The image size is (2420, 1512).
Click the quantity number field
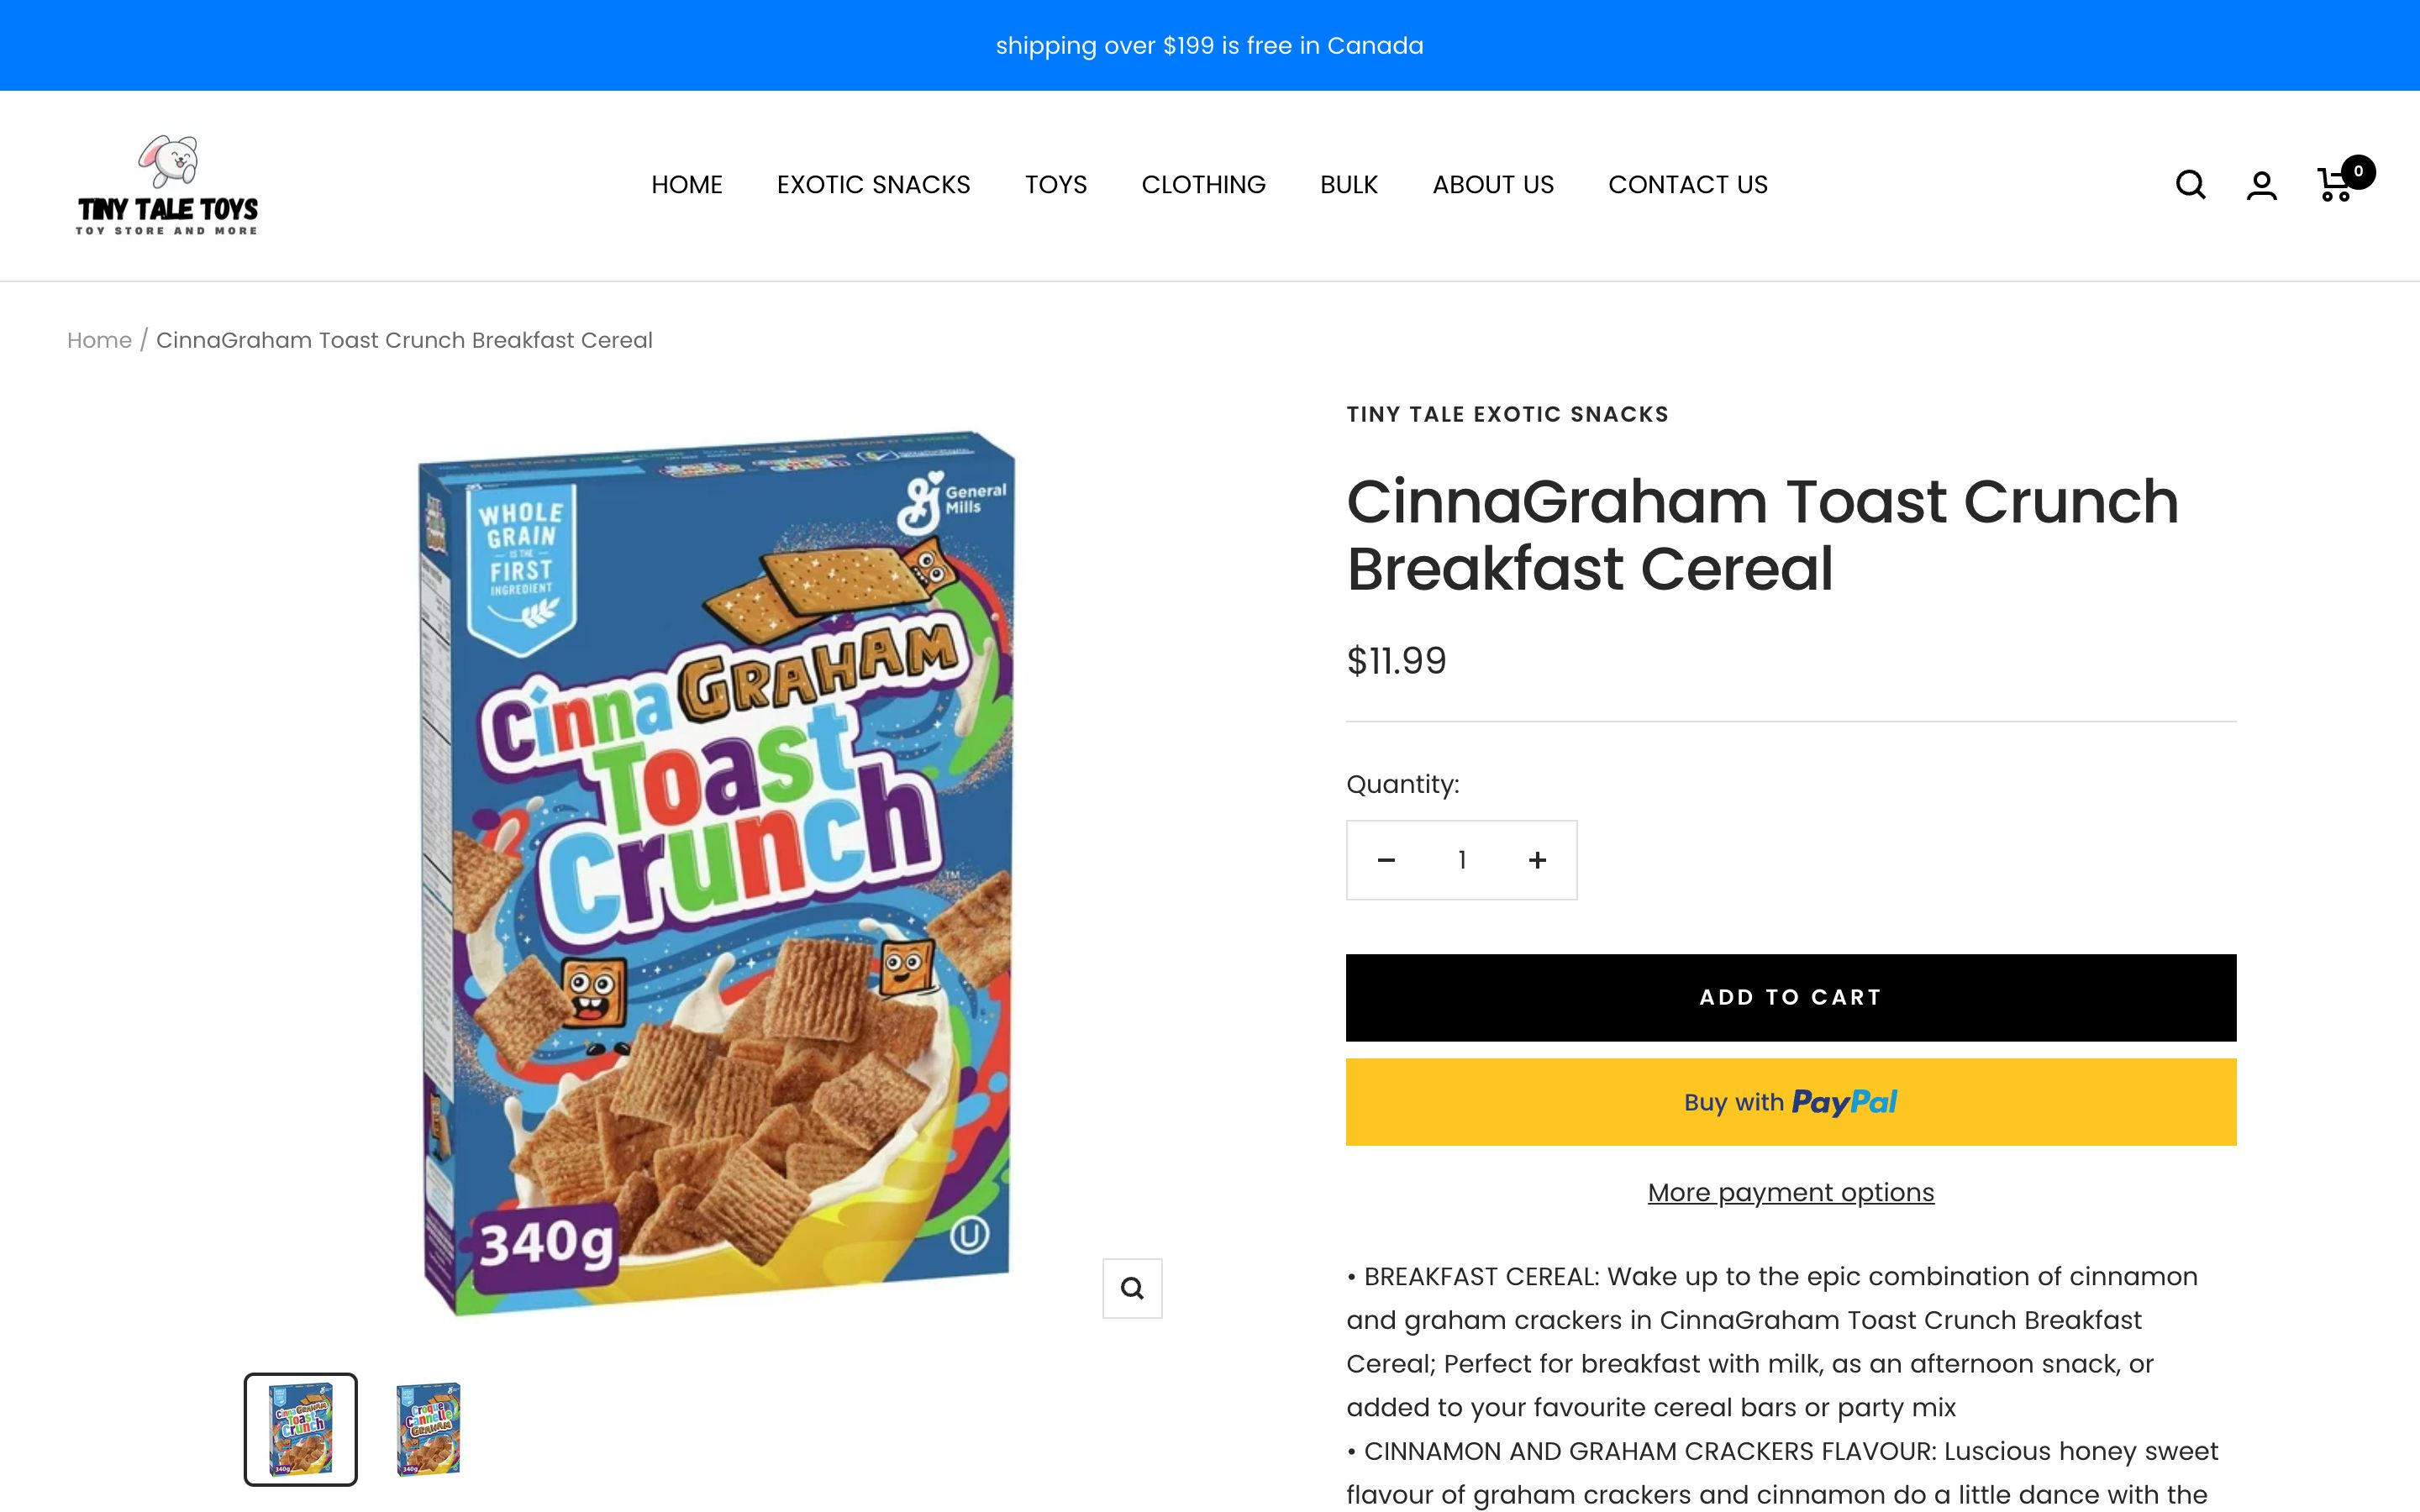pyautogui.click(x=1462, y=860)
